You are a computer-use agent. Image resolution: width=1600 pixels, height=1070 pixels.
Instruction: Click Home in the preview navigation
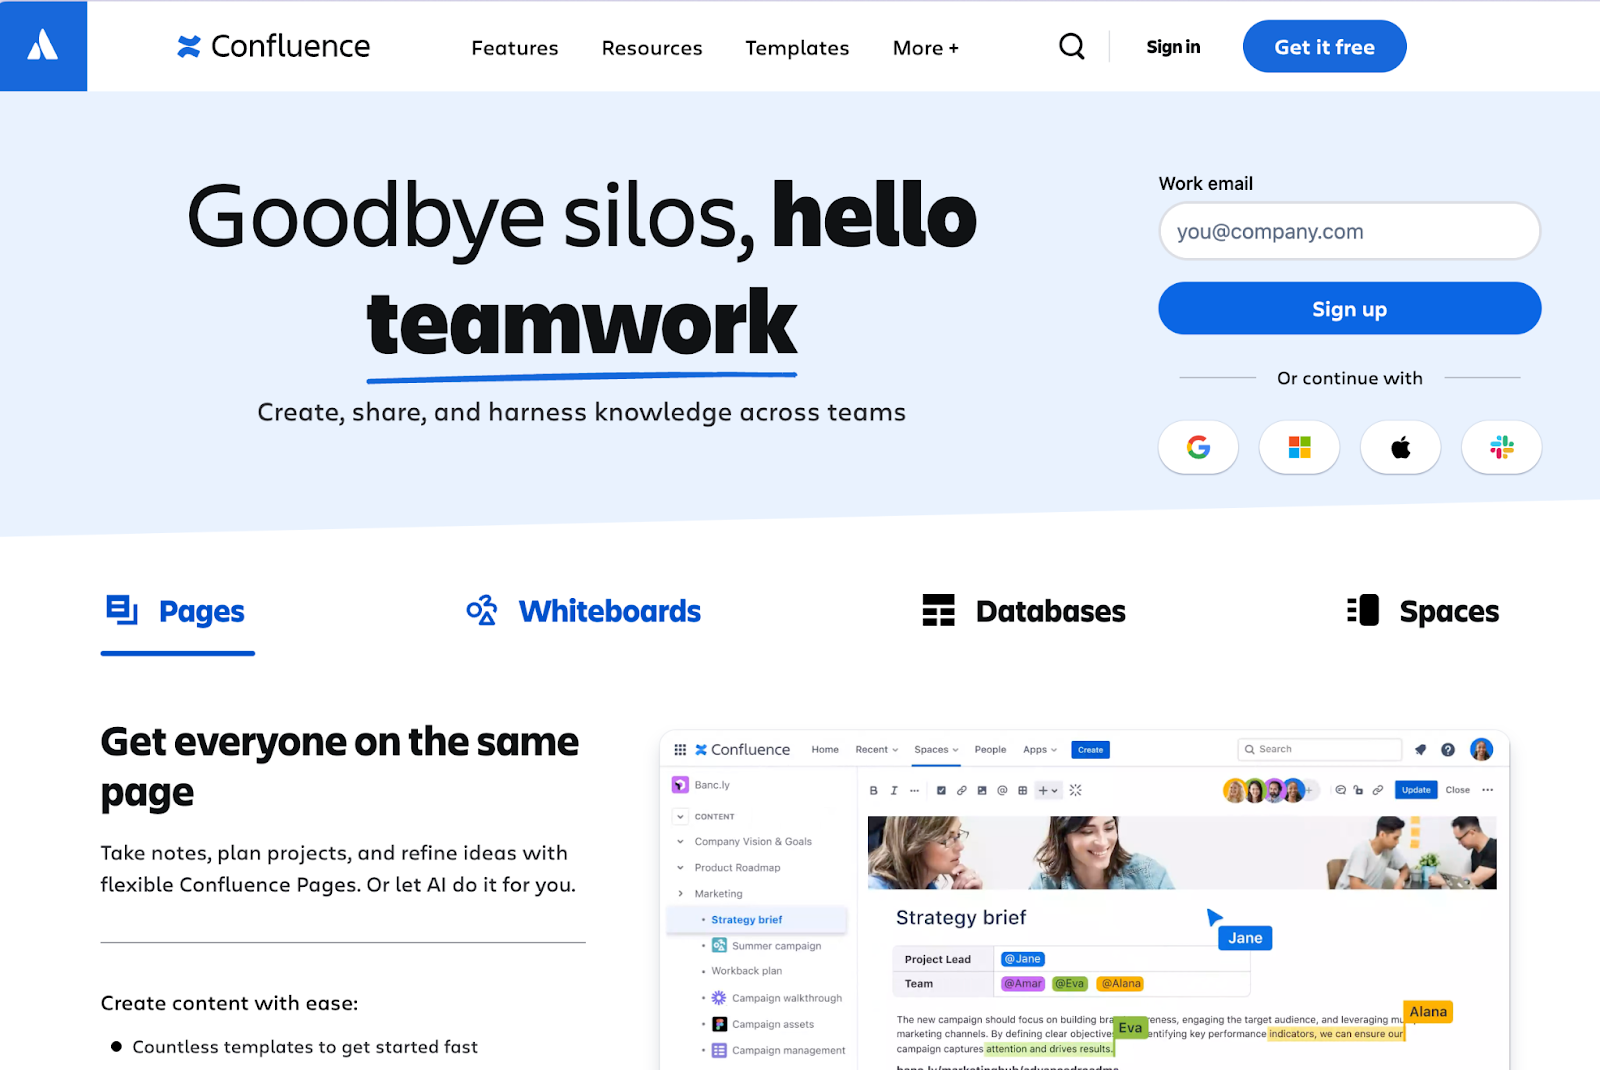(825, 749)
